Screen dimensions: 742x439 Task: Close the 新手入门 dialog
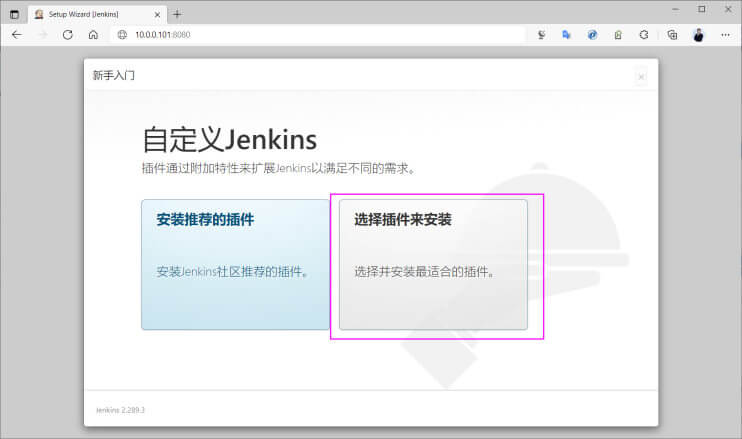point(641,77)
